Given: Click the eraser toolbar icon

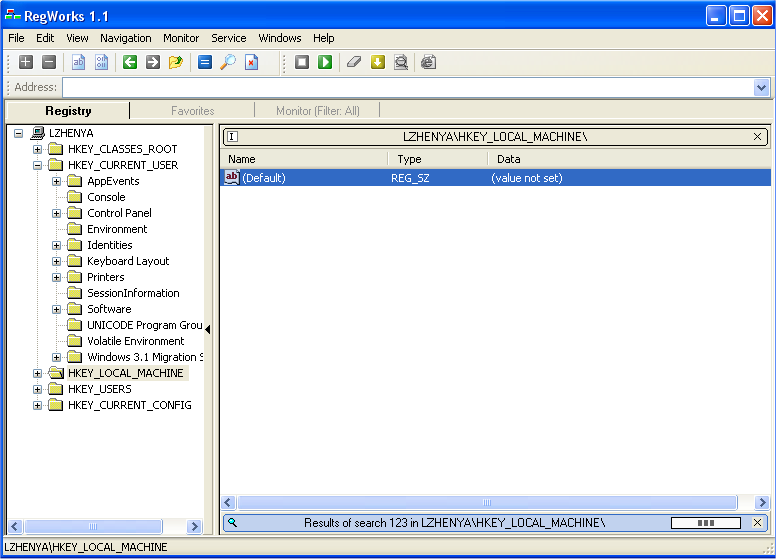Looking at the screenshot, I should [x=354, y=62].
